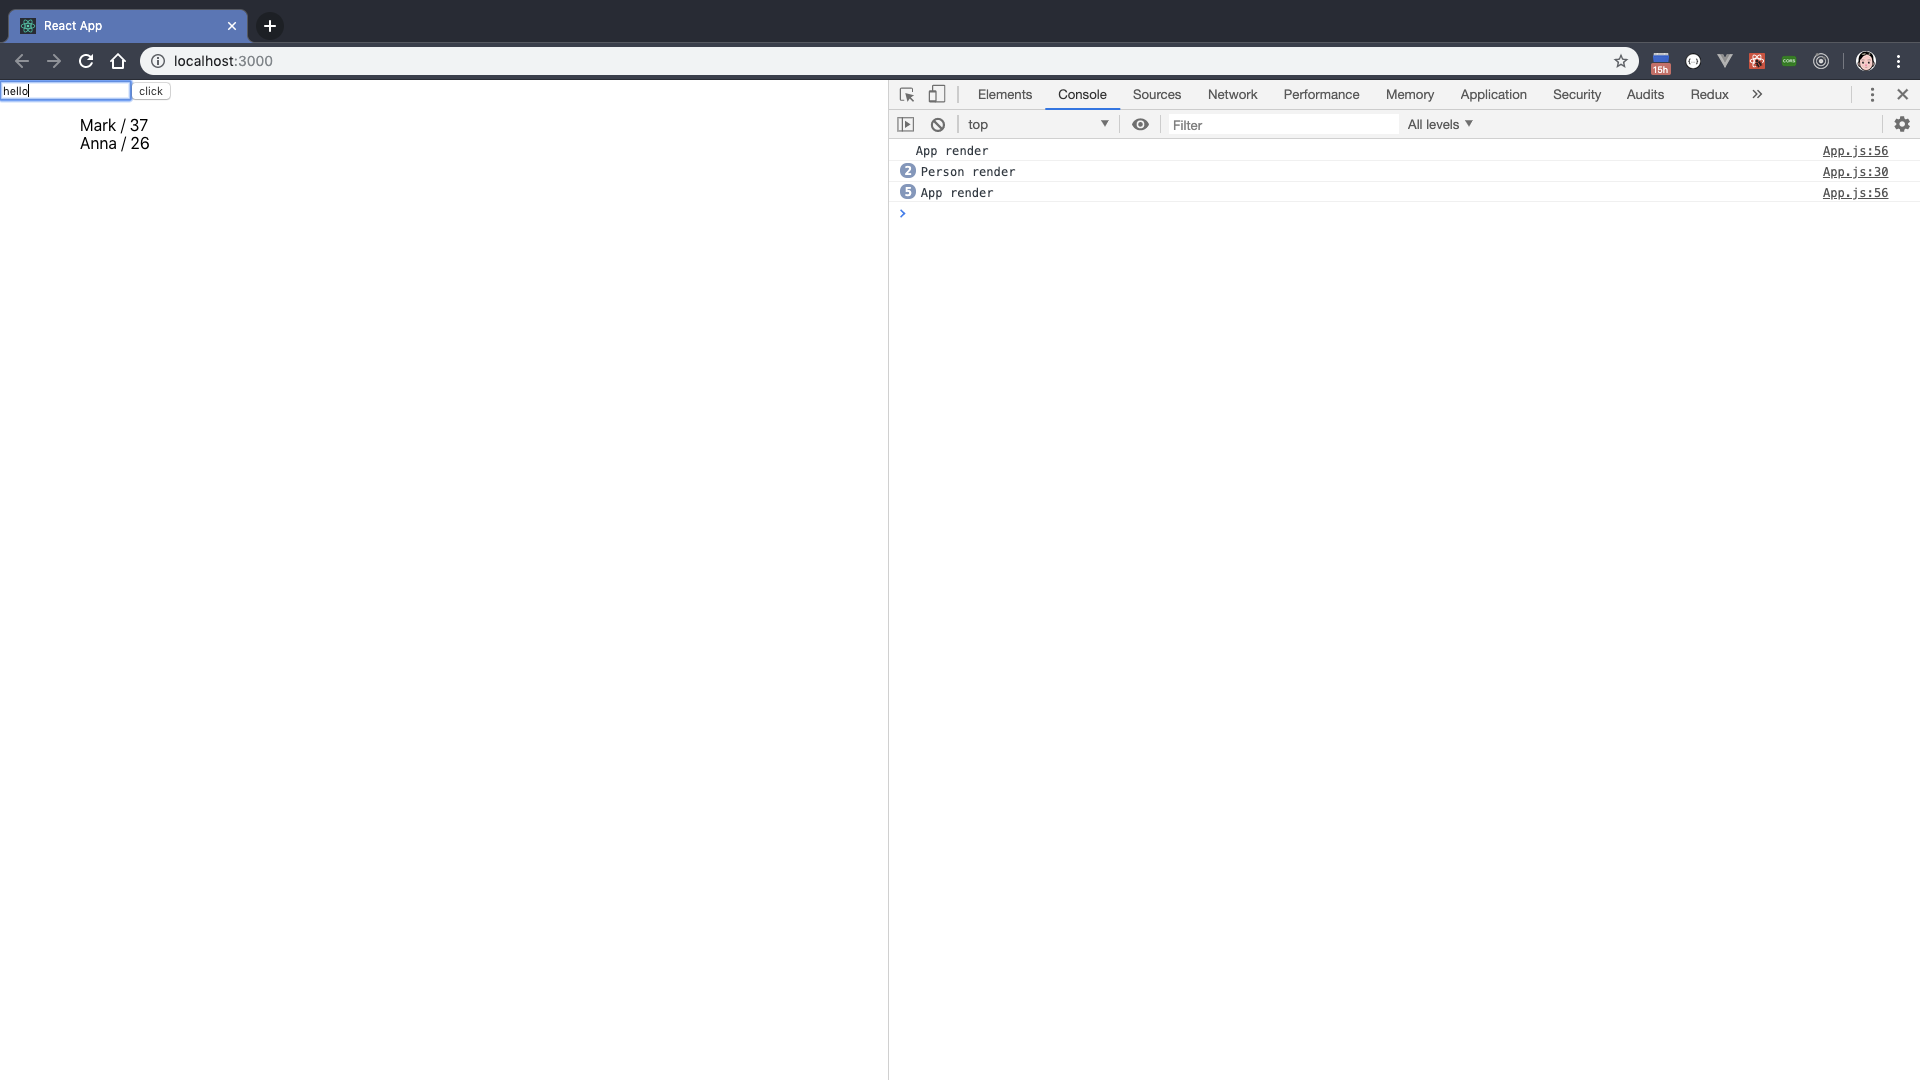Viewport: 1920px width, 1080px height.
Task: Click the live expression eye icon
Action: (1140, 124)
